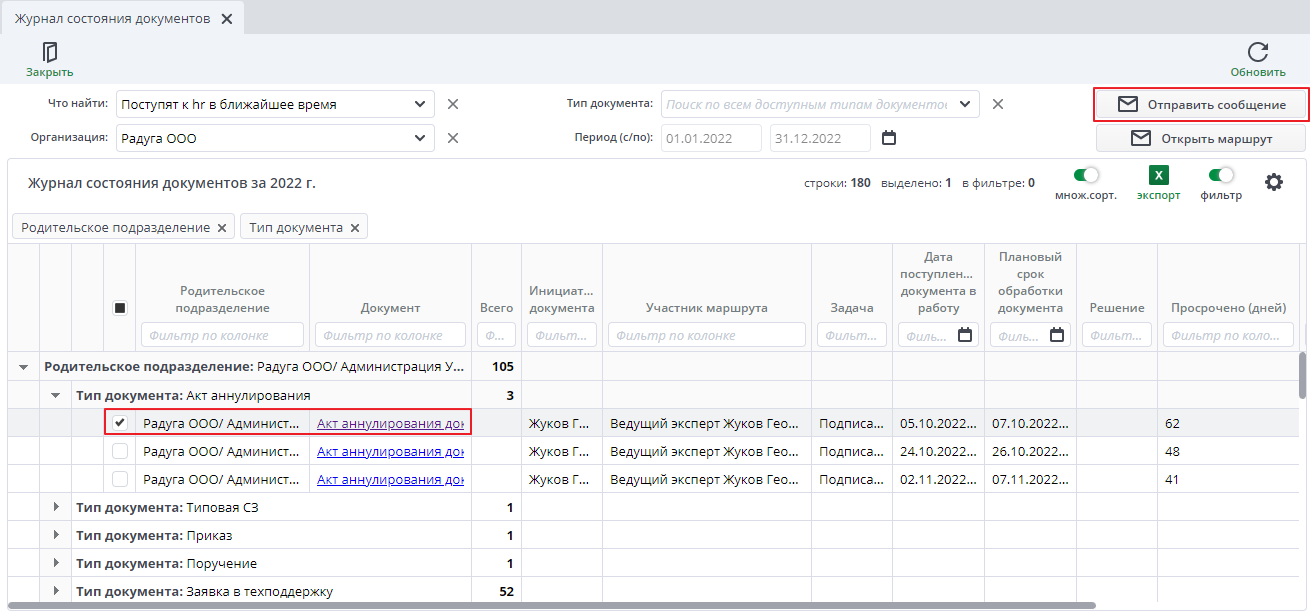Image resolution: width=1310 pixels, height=611 pixels.
Task: Open the table settings gear icon
Action: (x=1273, y=182)
